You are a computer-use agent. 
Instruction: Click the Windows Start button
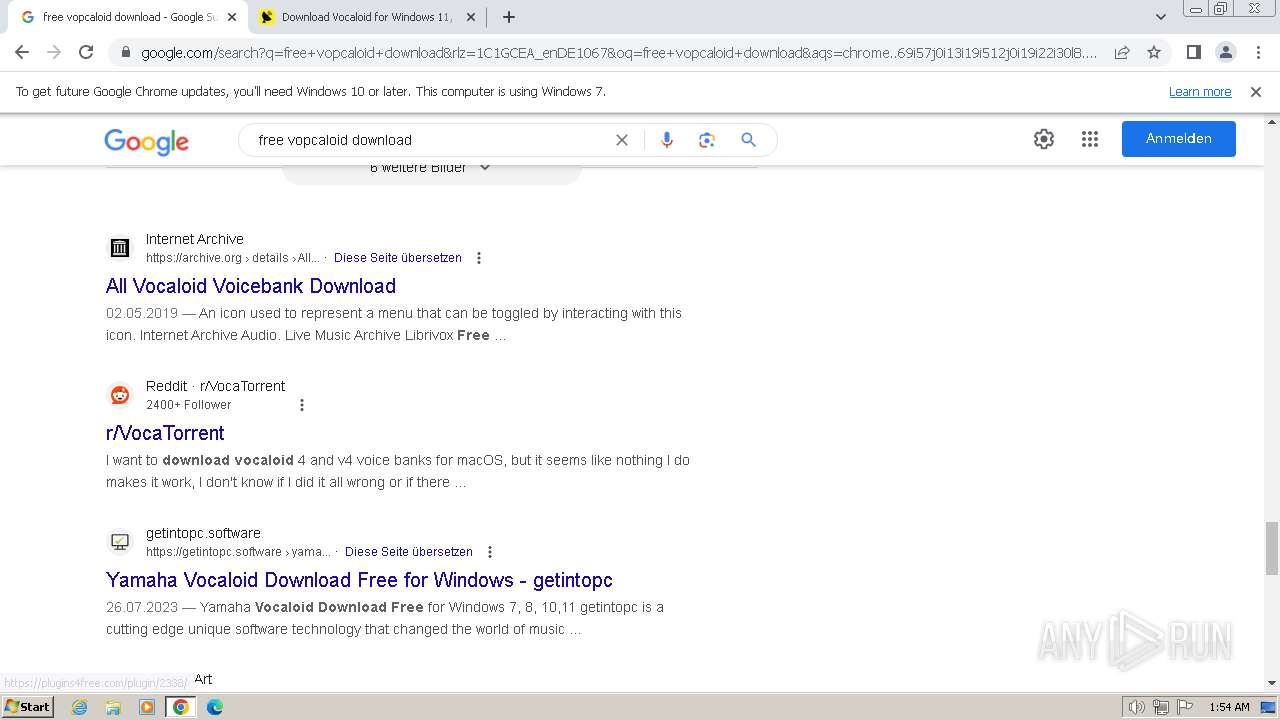pos(28,707)
